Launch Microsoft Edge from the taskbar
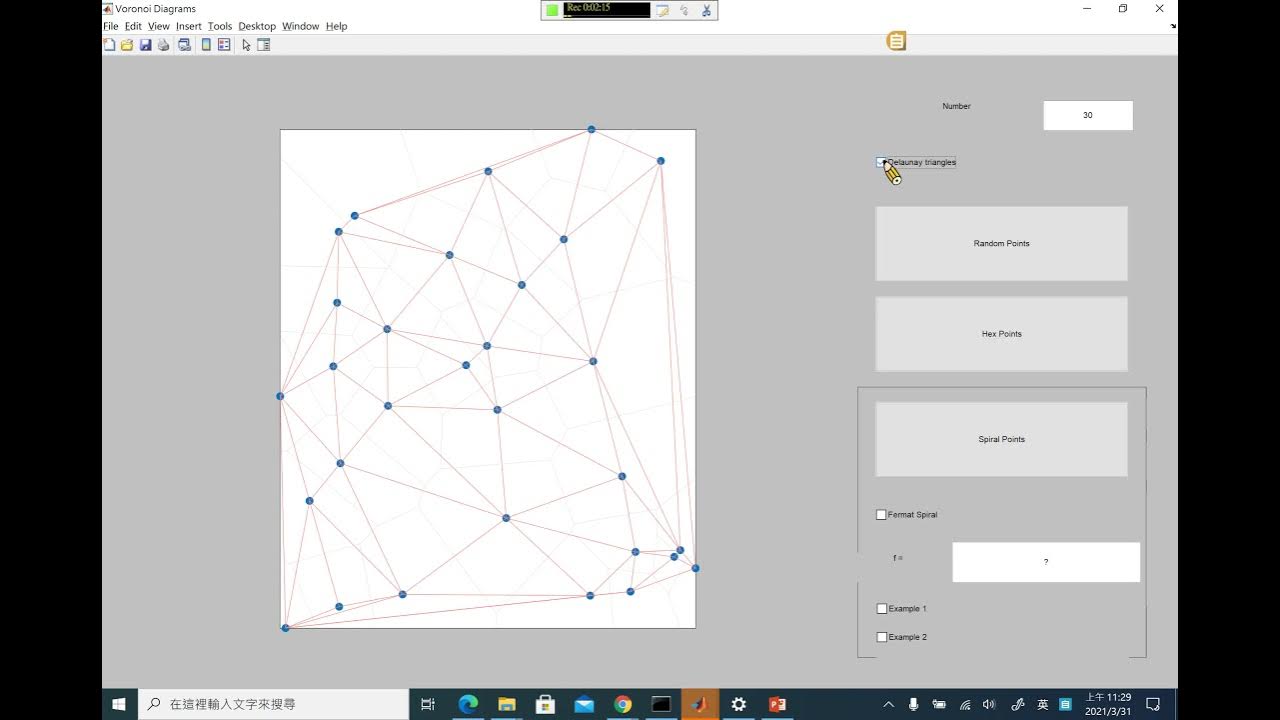This screenshot has width=1280, height=720. [x=467, y=704]
